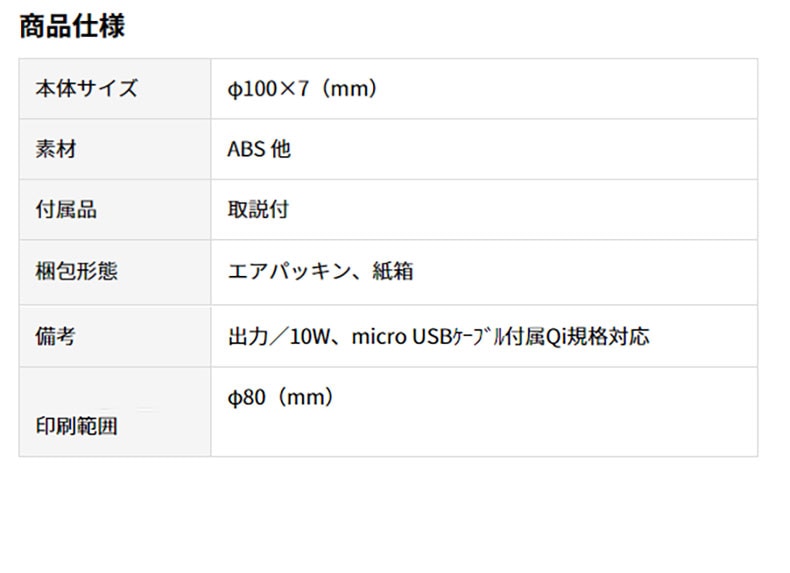Click the ABS 他 material value
790x573 pixels.
[260, 150]
